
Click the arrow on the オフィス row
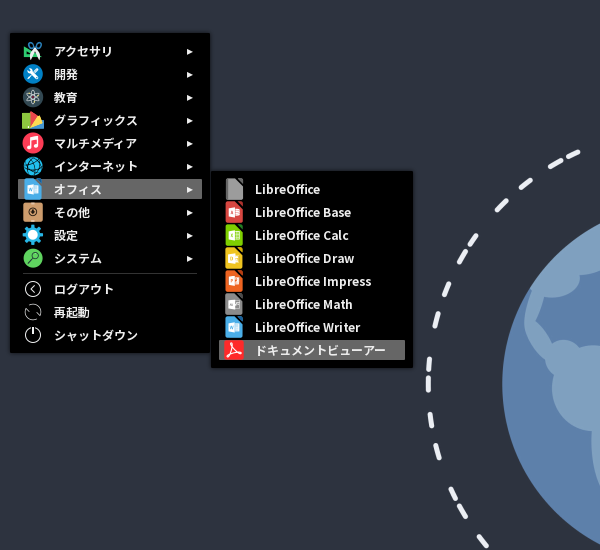[189, 189]
